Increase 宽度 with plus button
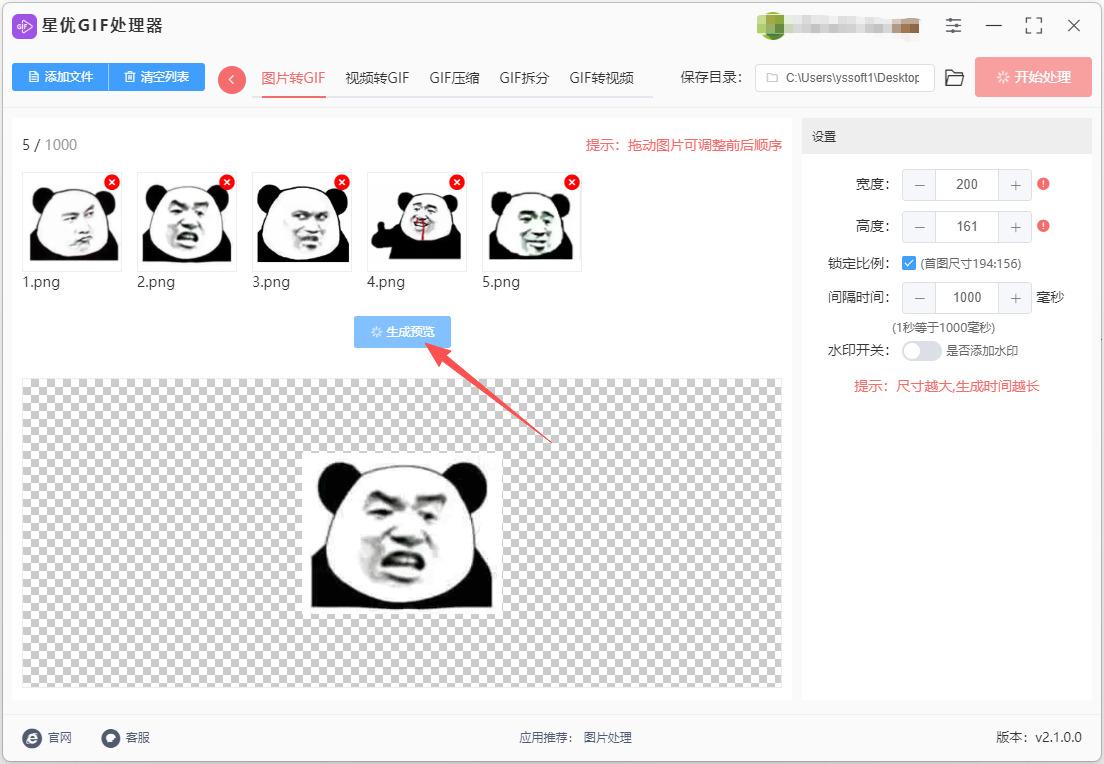The width and height of the screenshot is (1104, 764). pyautogui.click(x=1015, y=184)
